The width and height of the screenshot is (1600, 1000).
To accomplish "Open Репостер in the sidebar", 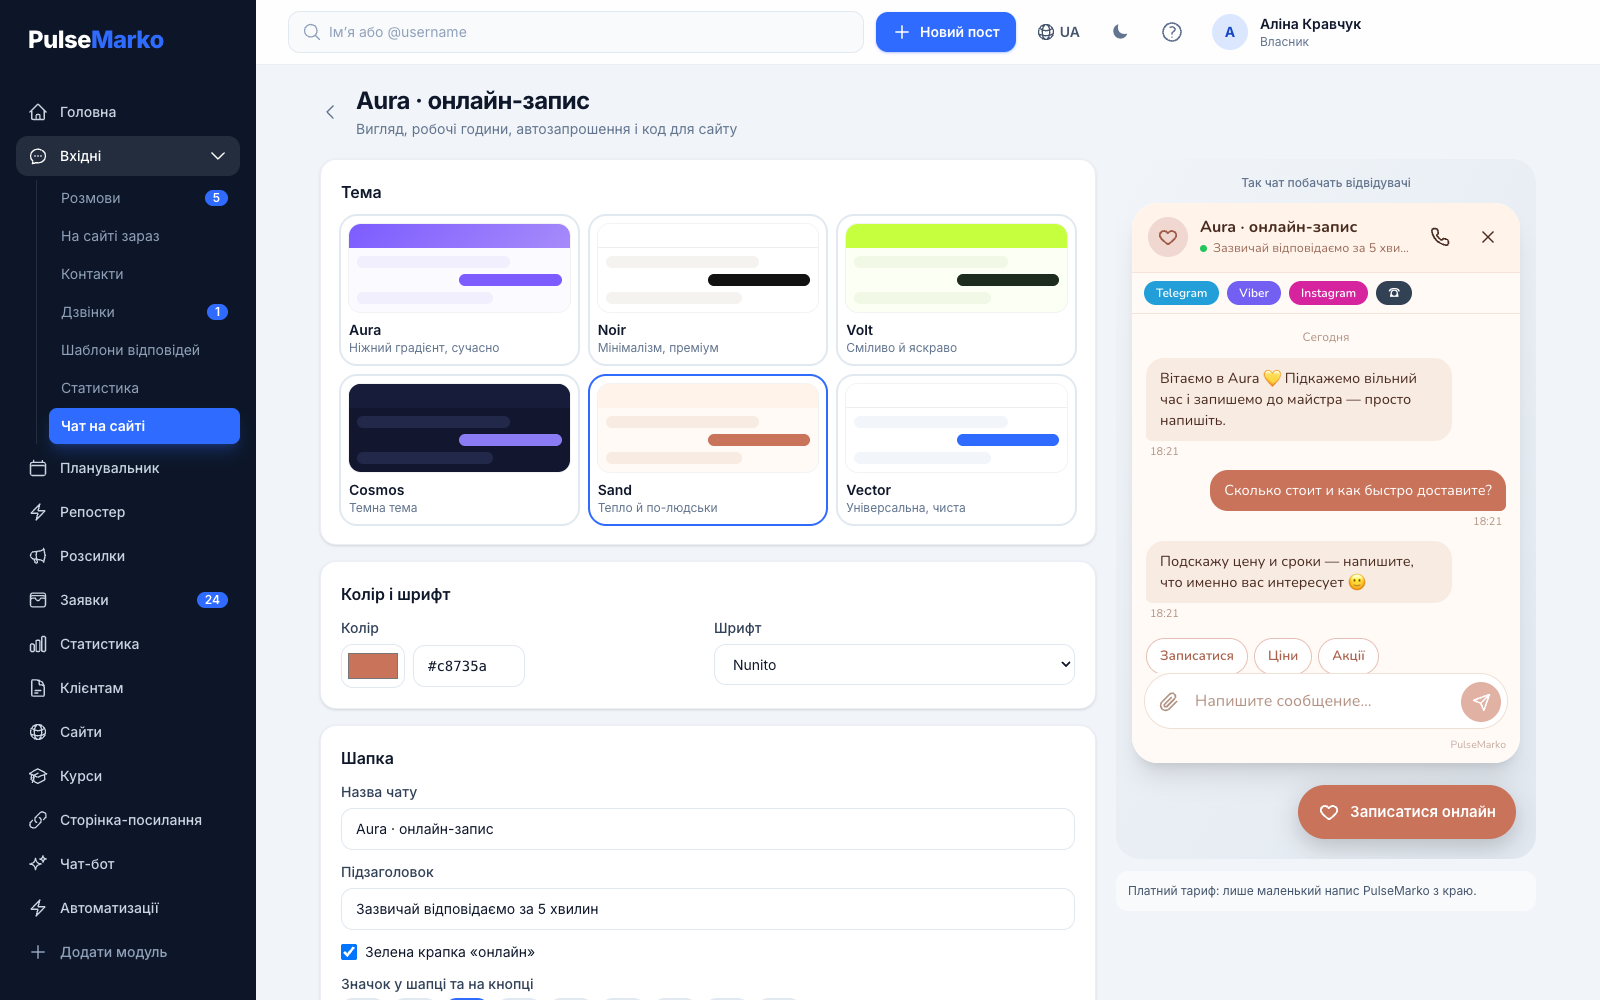I will [128, 512].
